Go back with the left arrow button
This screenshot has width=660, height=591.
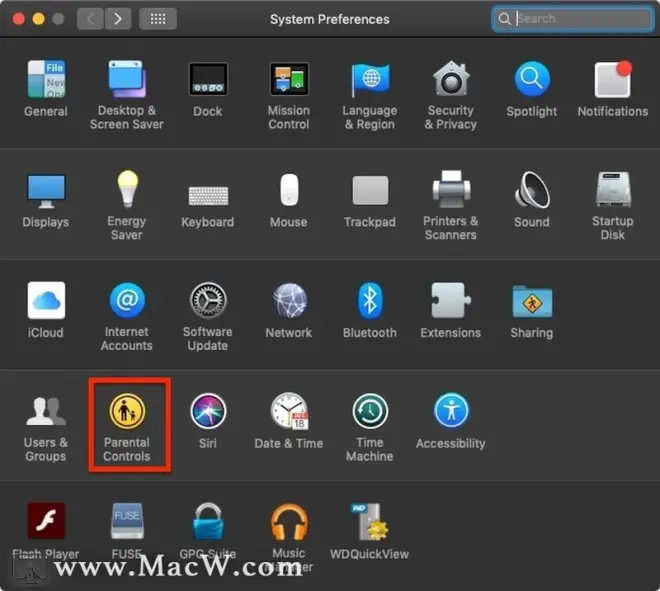90,19
